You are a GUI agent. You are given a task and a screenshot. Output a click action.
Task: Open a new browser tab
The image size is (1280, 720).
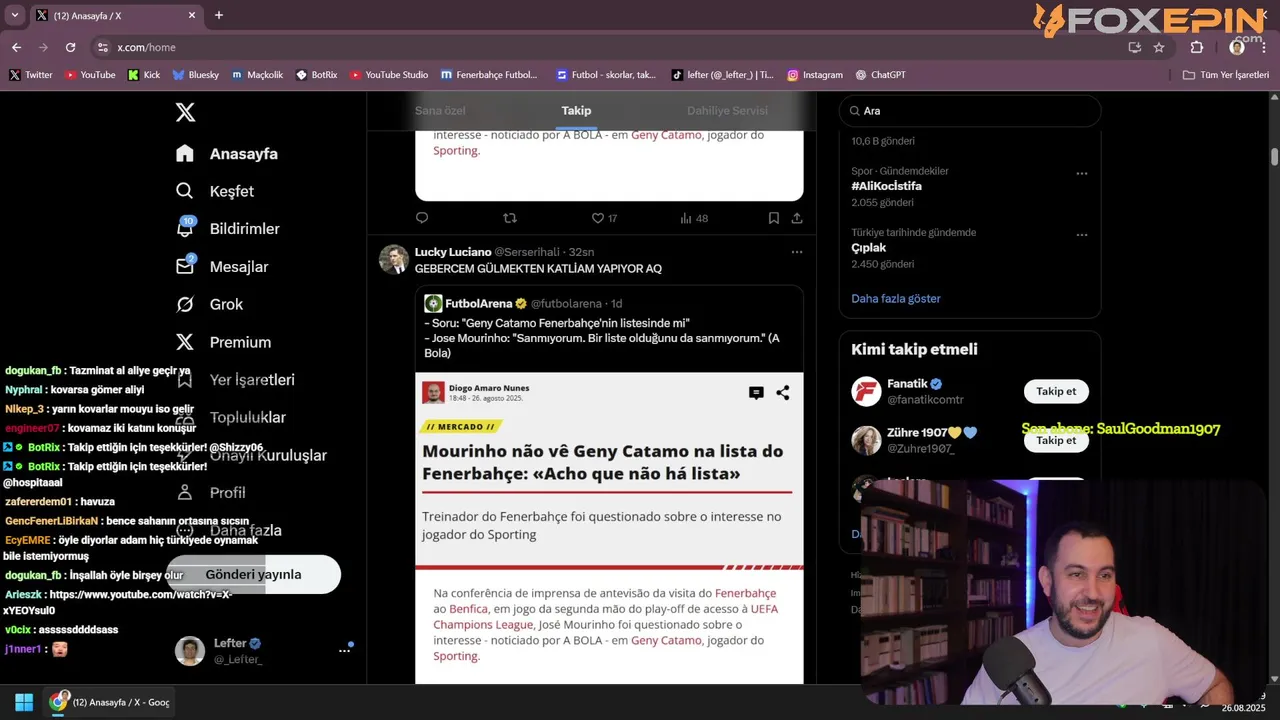tap(219, 15)
